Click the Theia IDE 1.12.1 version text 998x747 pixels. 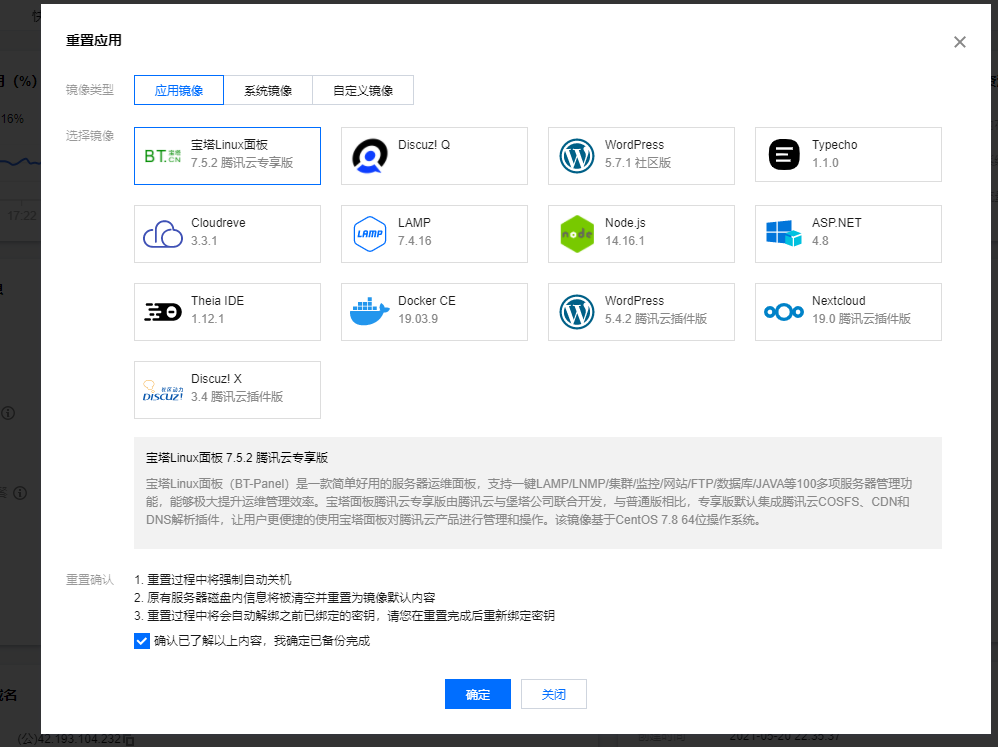(x=207, y=319)
